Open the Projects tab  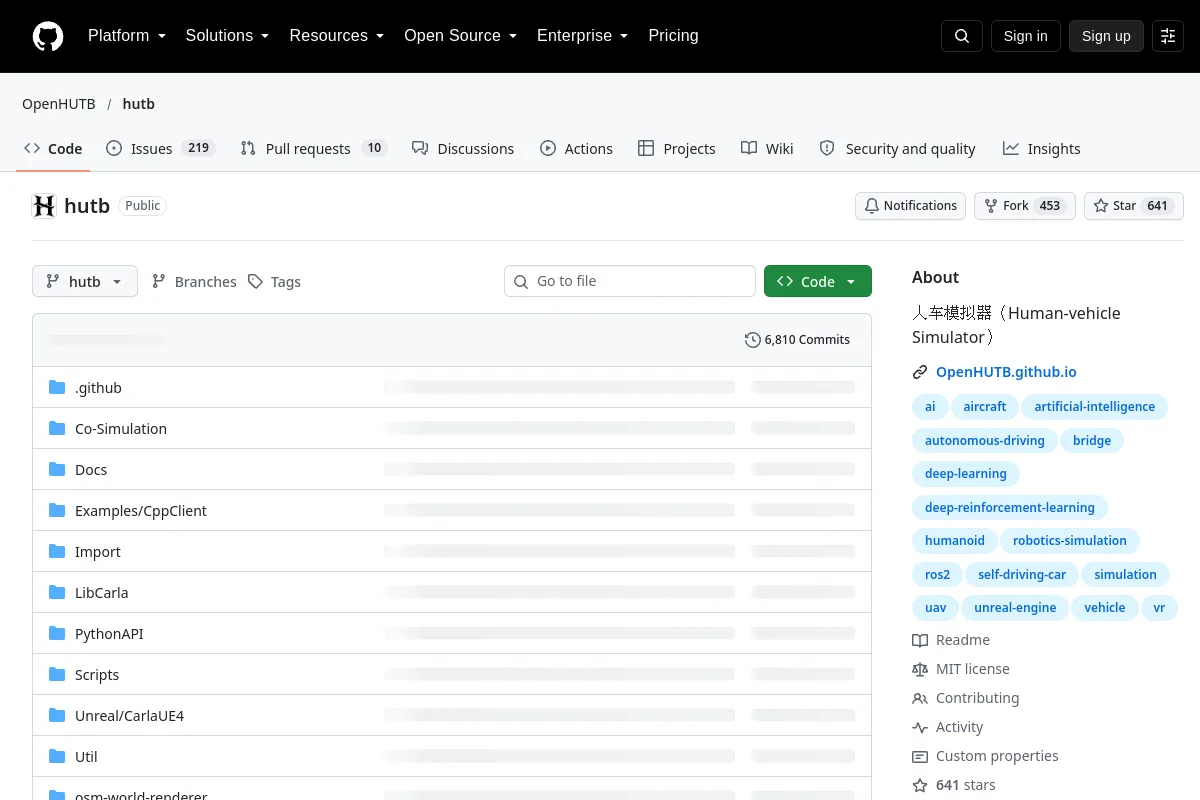pos(677,149)
